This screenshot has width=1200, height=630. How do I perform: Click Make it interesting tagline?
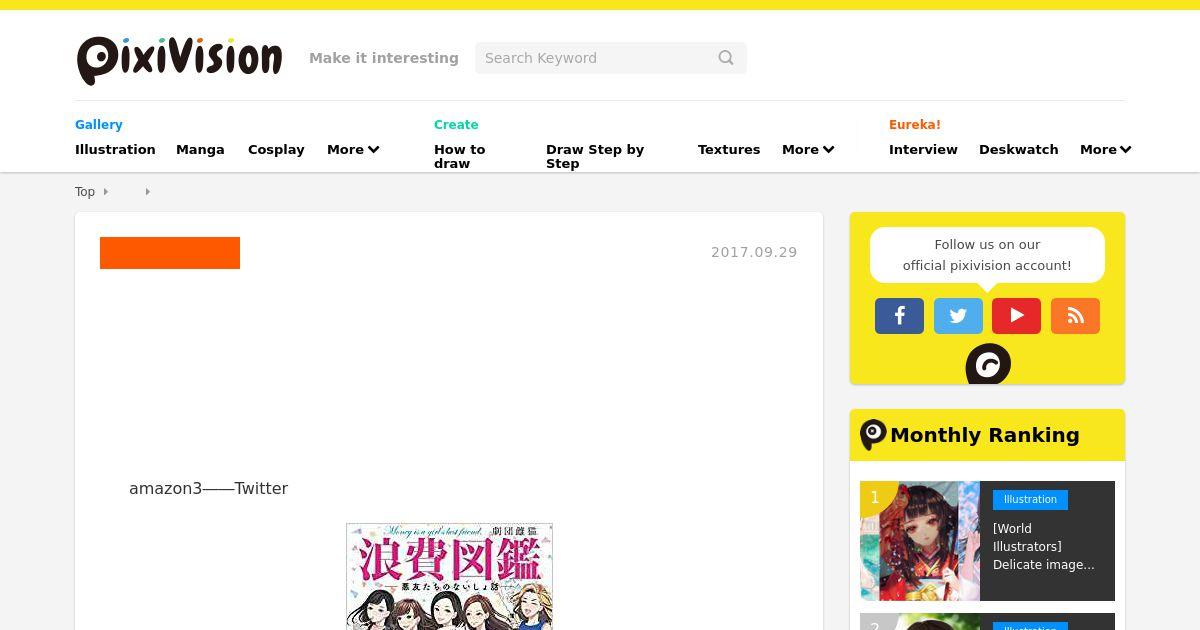pos(384,58)
